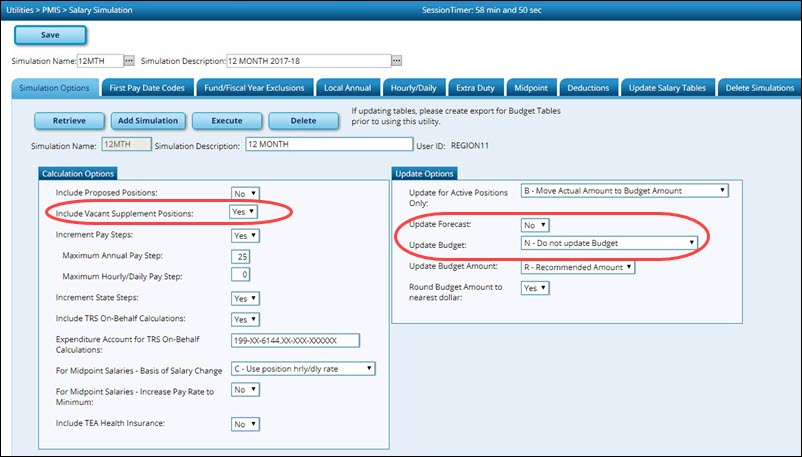
Task: Expand Include Proposed Positions dropdown
Action: pos(245,193)
